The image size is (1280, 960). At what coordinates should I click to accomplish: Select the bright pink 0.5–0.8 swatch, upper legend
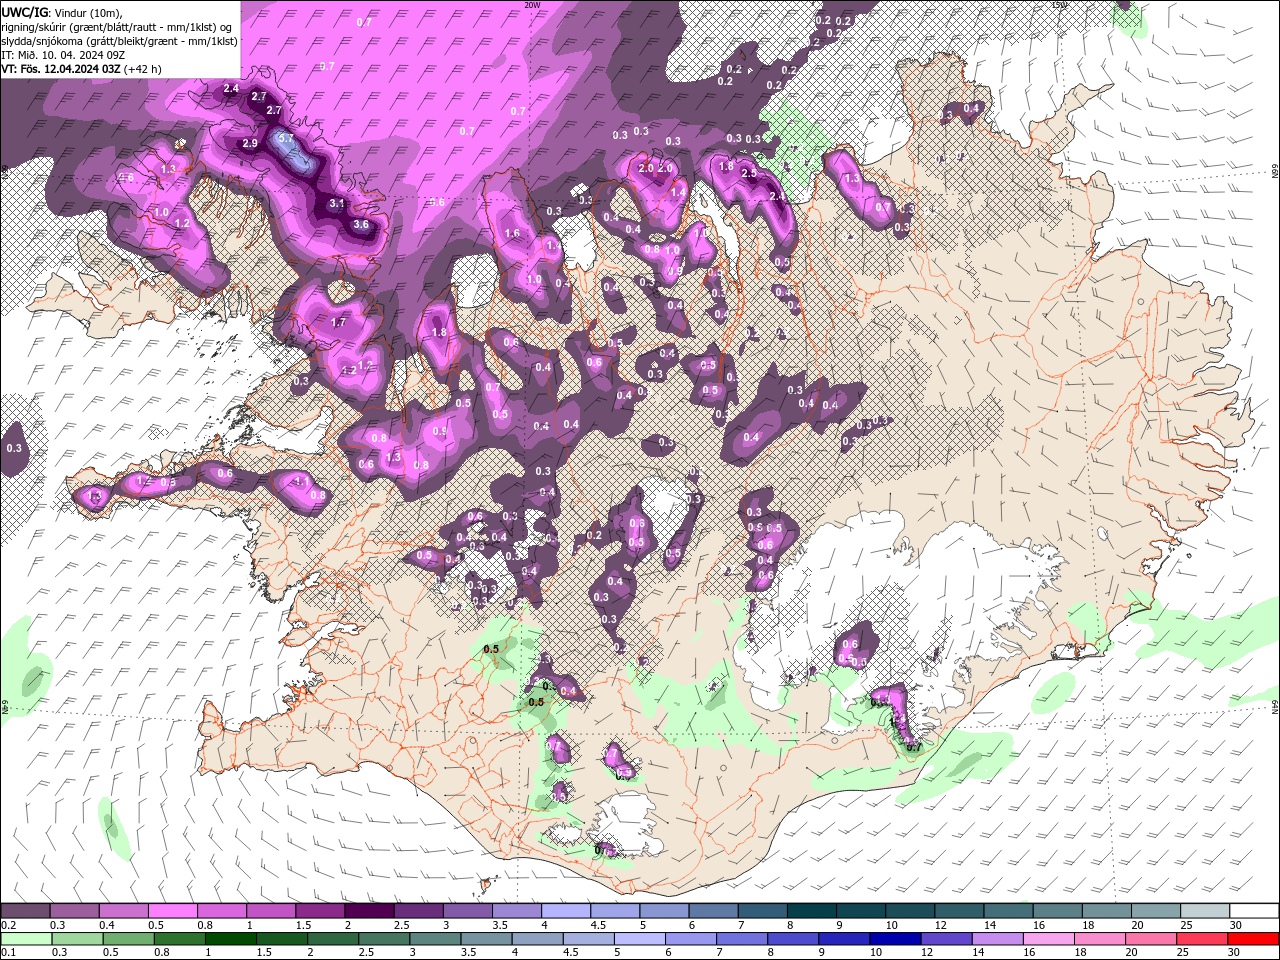click(x=172, y=911)
